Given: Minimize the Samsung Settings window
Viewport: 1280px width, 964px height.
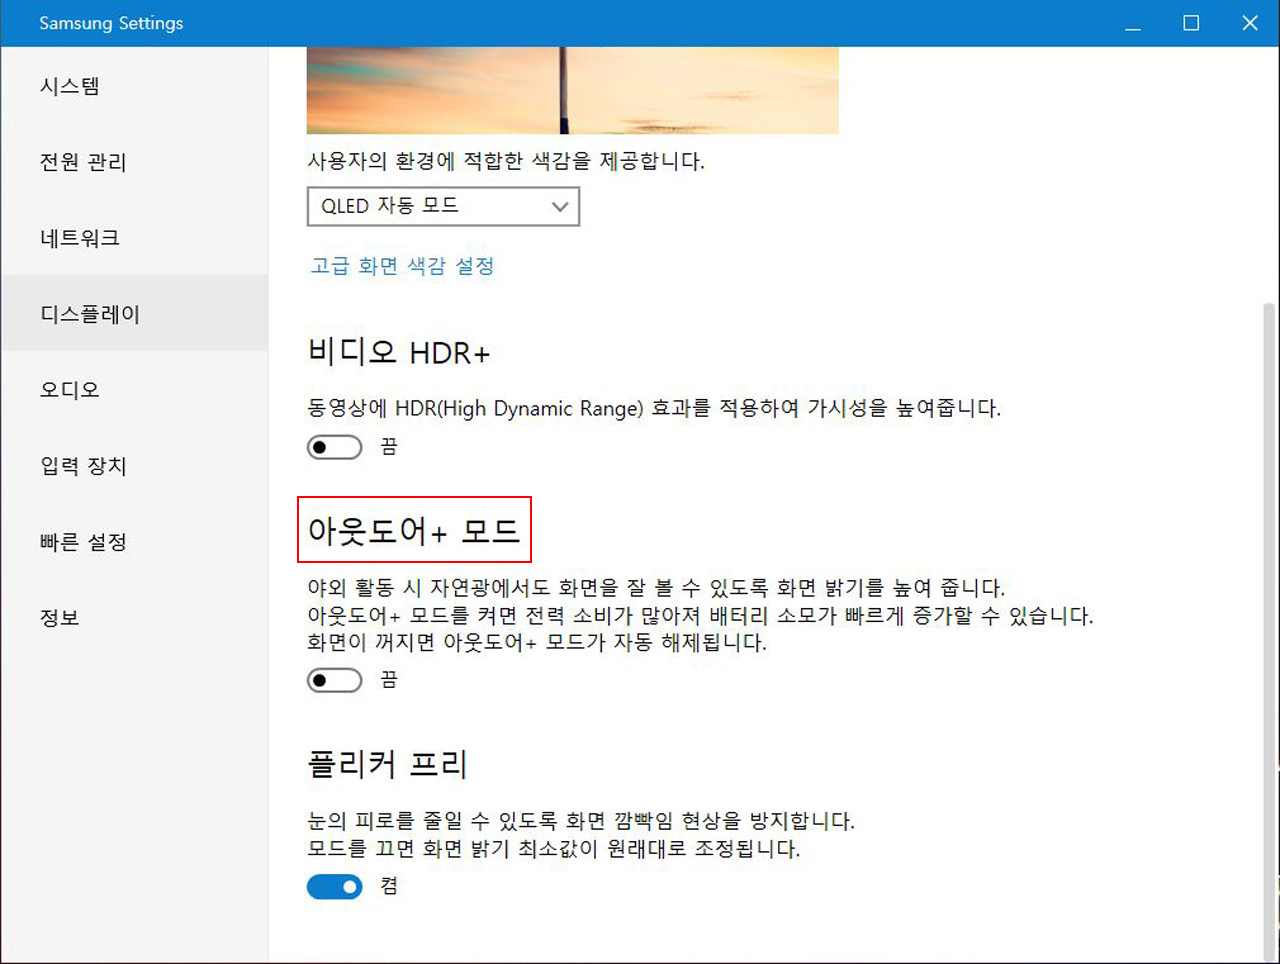Looking at the screenshot, I should (x=1133, y=23).
